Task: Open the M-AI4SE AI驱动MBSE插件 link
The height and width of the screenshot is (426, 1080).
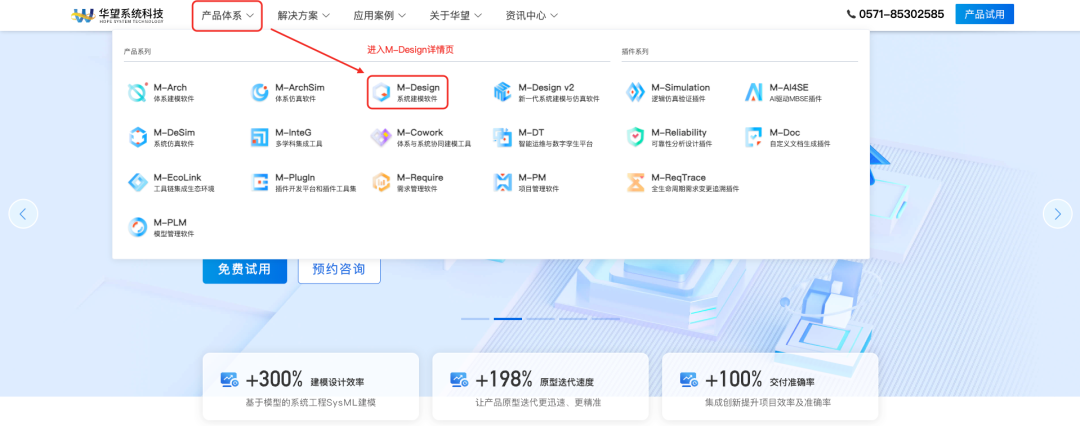Action: 782,92
